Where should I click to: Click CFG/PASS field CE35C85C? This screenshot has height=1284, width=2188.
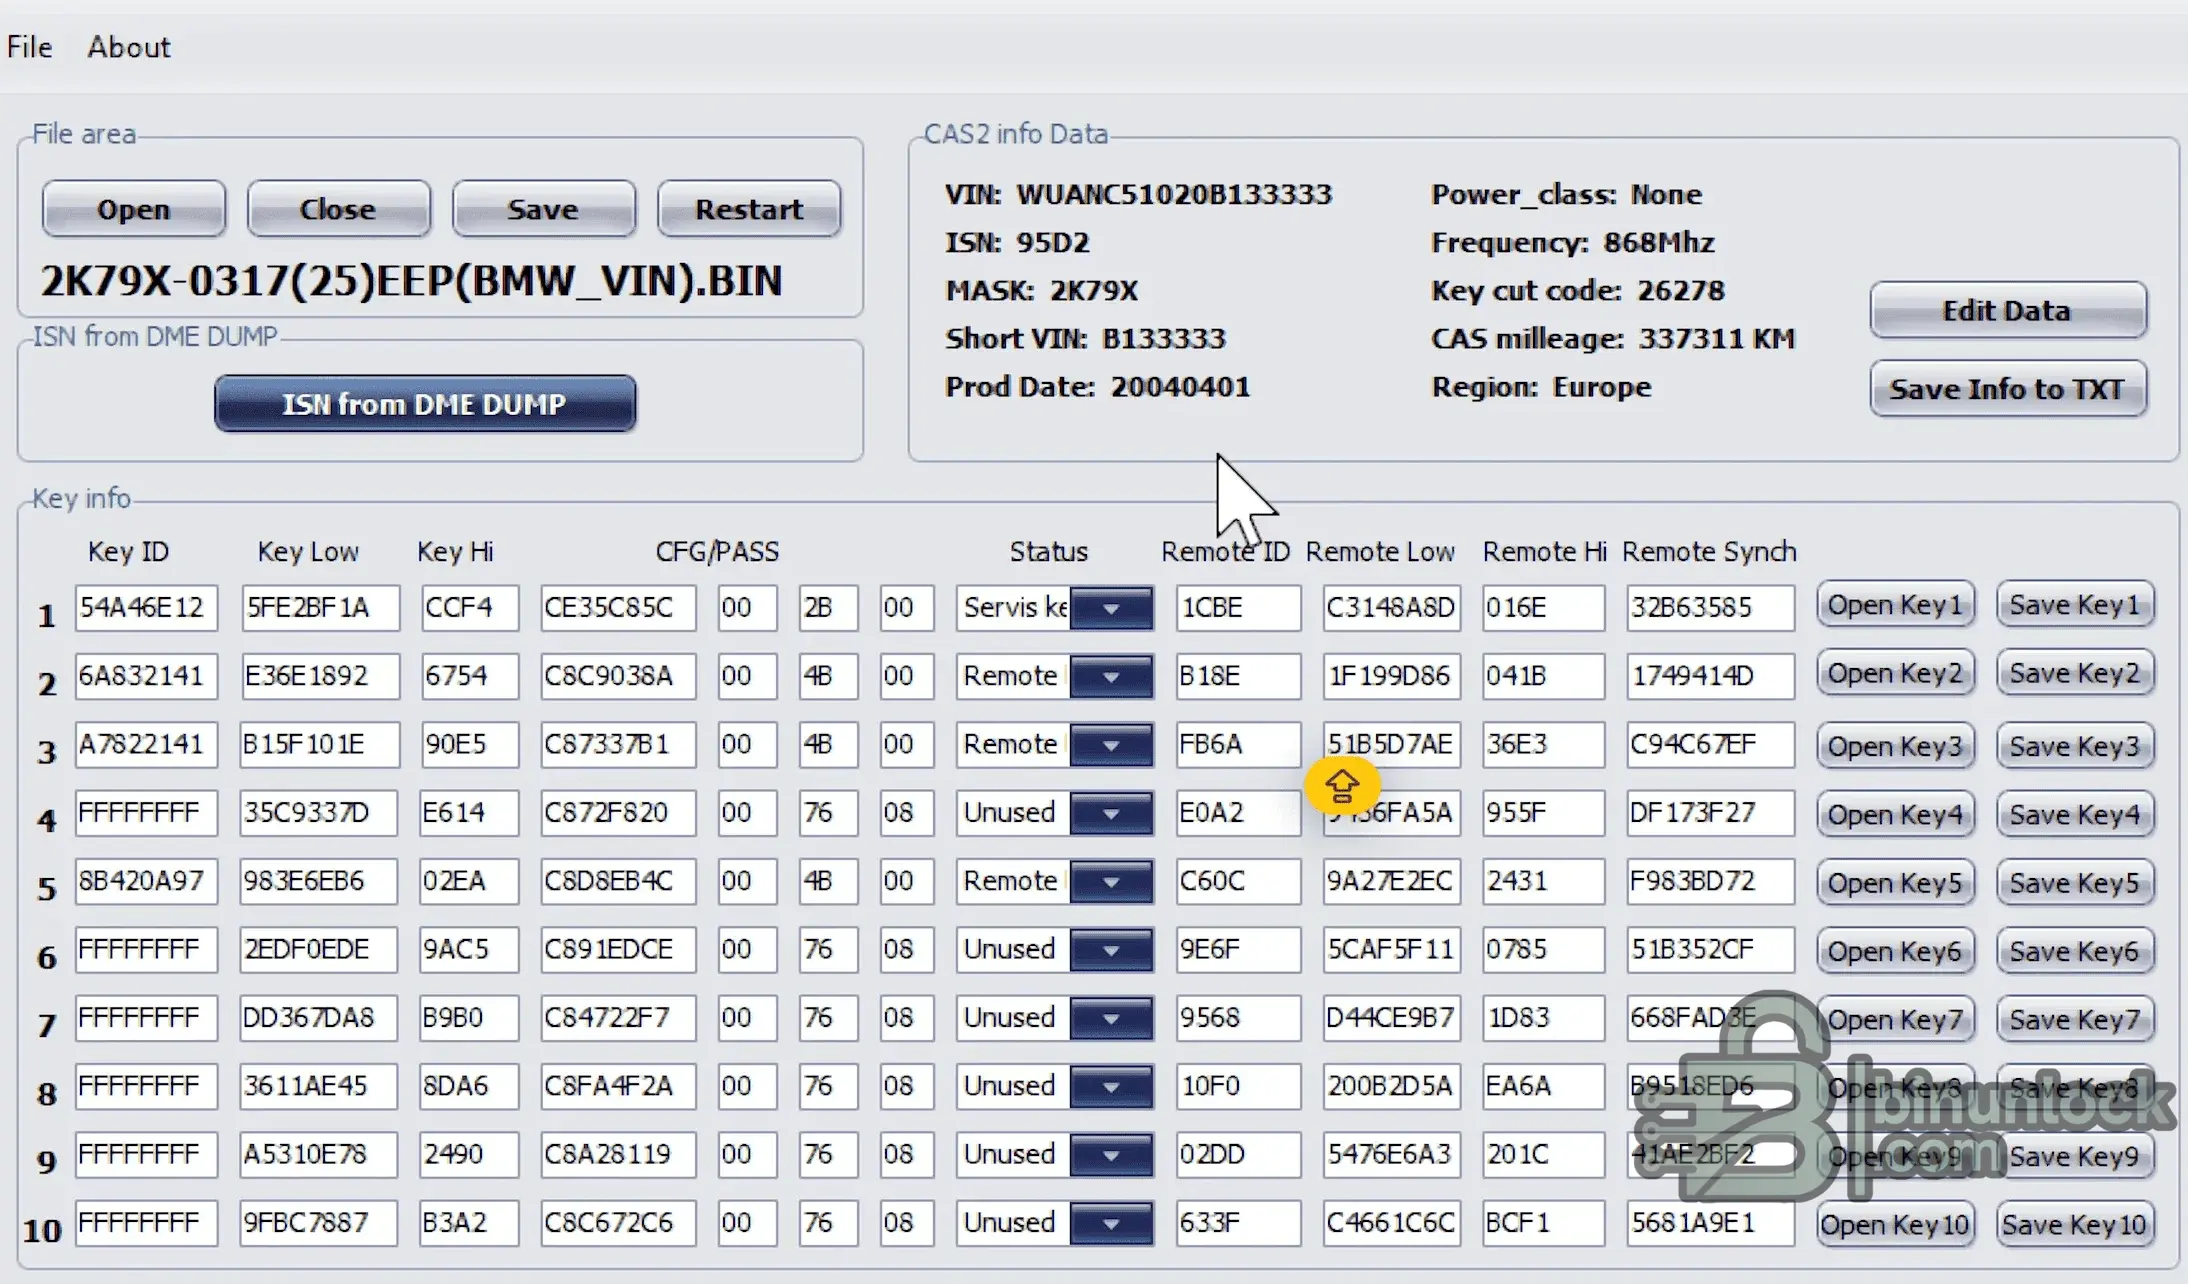618,608
